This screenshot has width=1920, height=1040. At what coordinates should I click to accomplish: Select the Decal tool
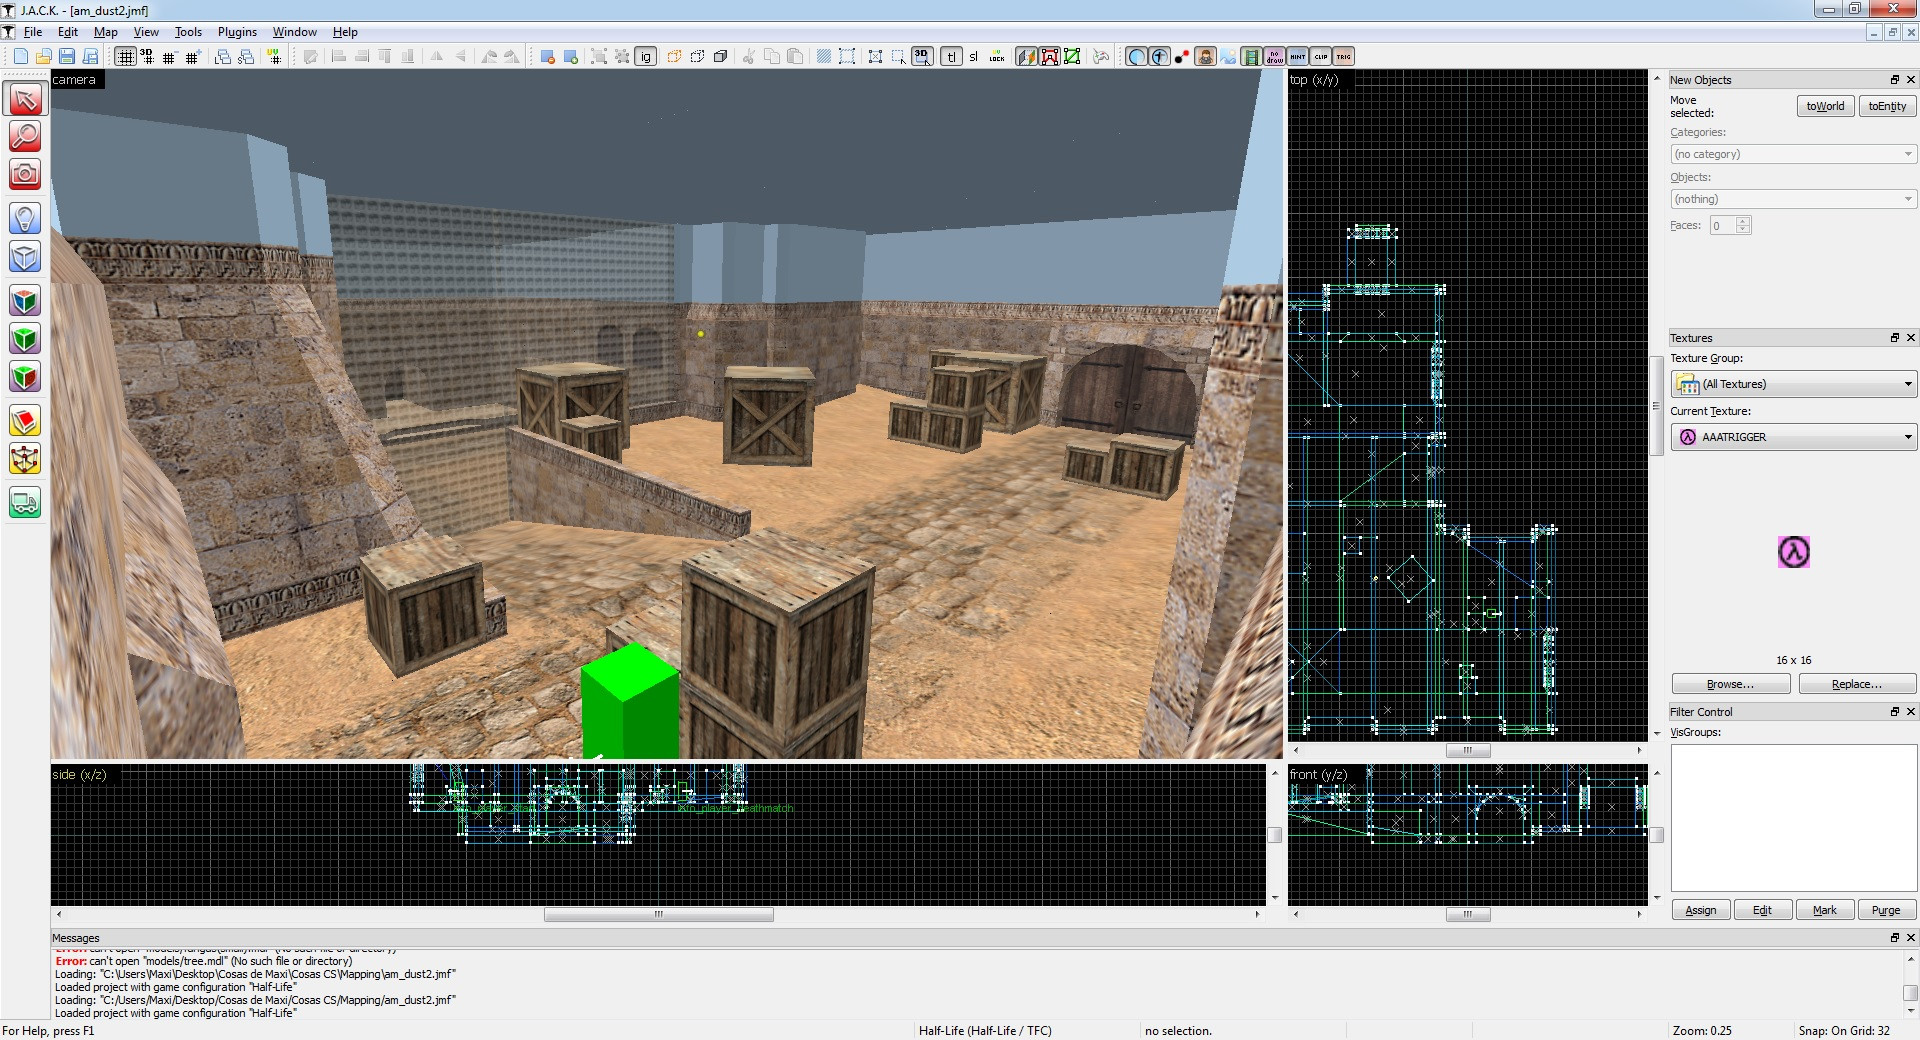(x=25, y=376)
